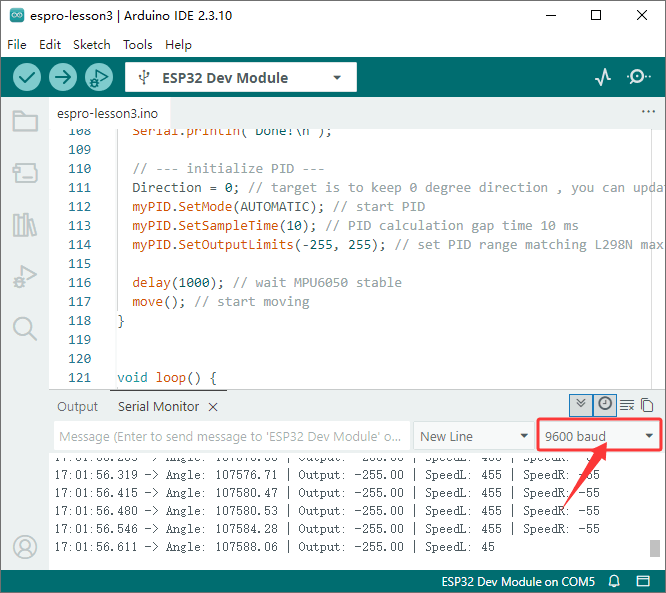Click the '// --- initialize PID ---' comment
666x593 pixels.
pyautogui.click(x=229, y=169)
